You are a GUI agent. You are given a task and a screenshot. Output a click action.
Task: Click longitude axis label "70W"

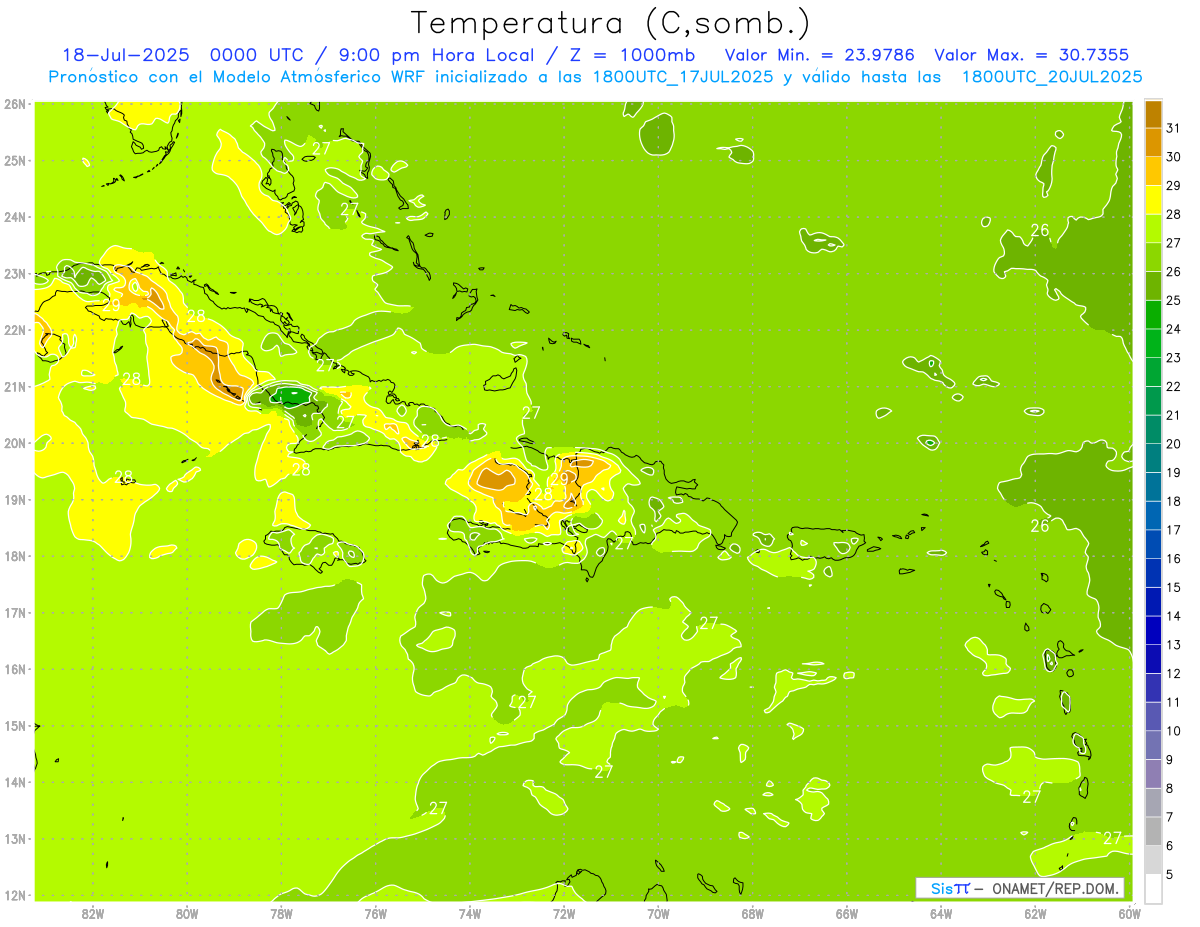tap(658, 913)
